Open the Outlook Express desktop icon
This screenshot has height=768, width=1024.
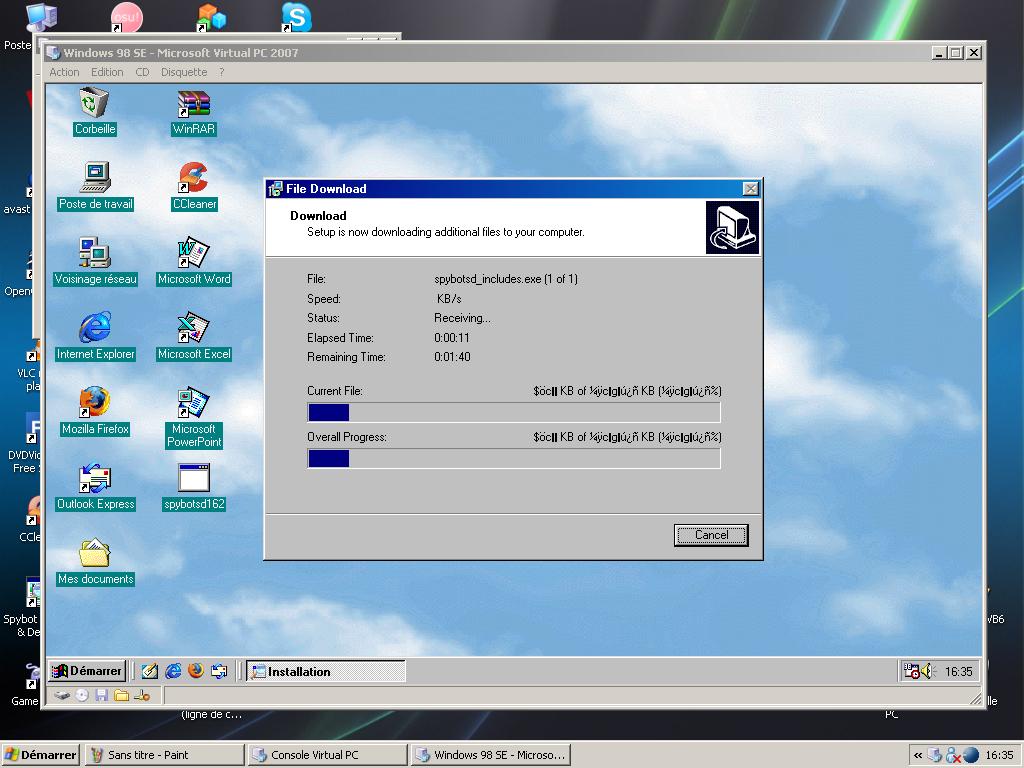pyautogui.click(x=94, y=478)
